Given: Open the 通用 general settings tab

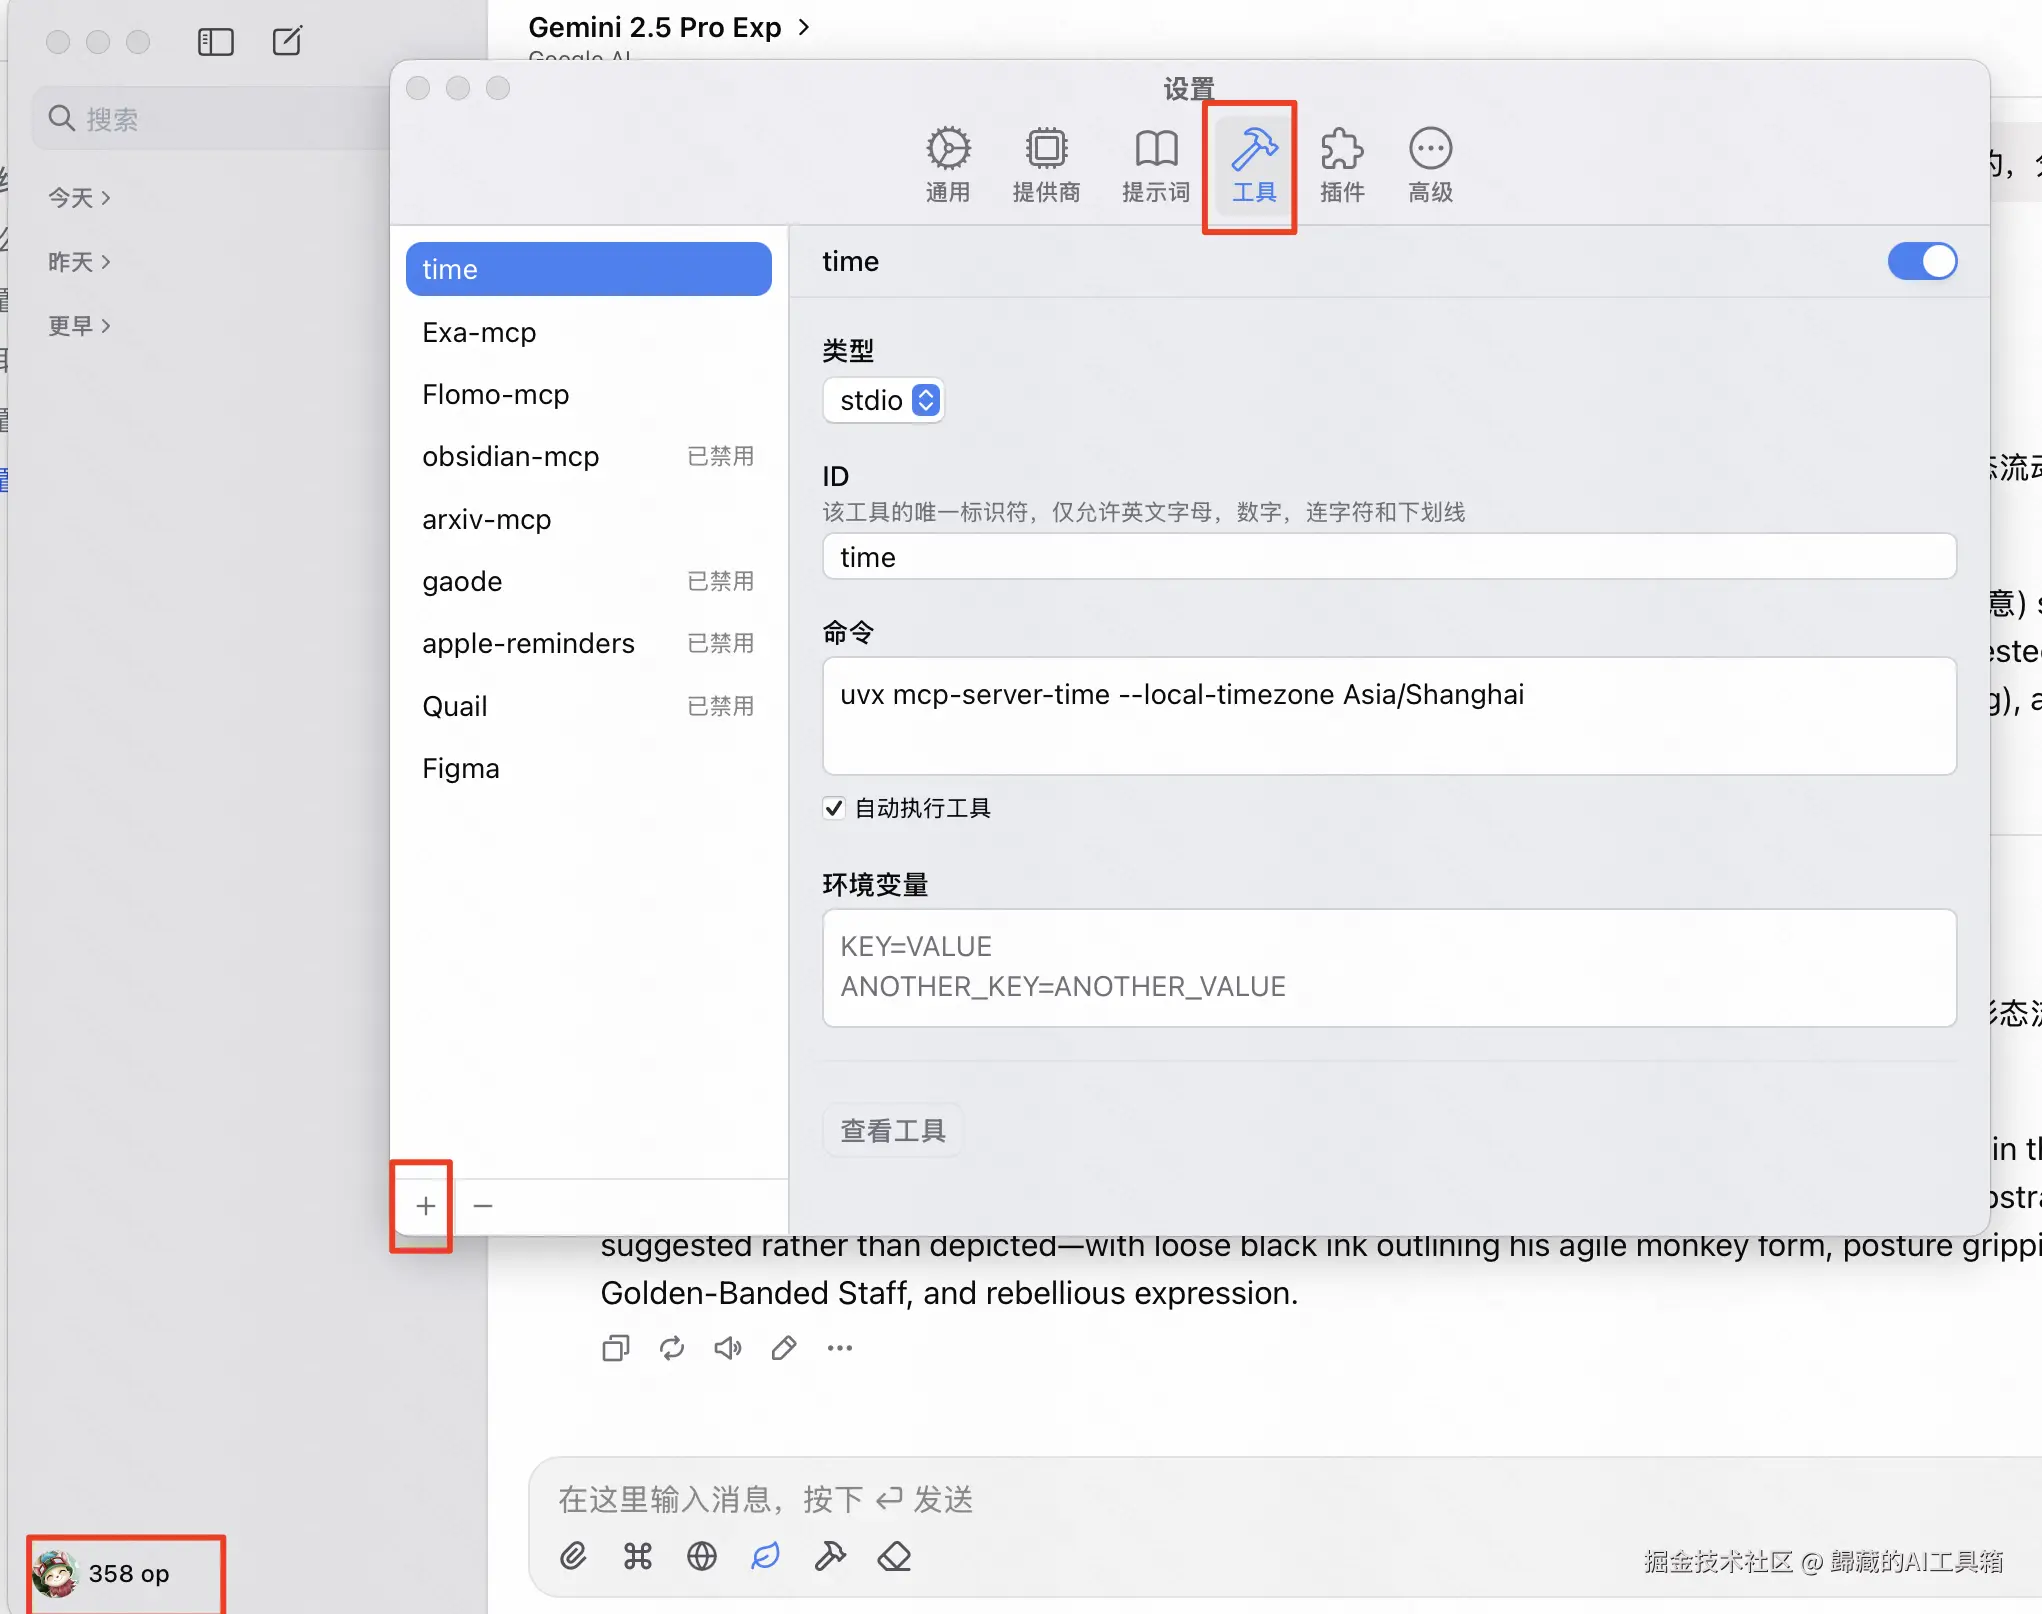Looking at the screenshot, I should click(947, 165).
